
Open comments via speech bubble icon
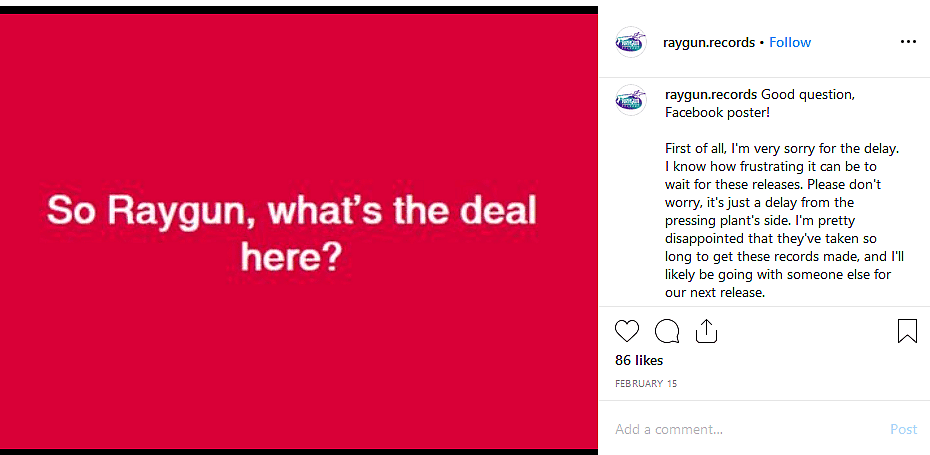pos(667,331)
